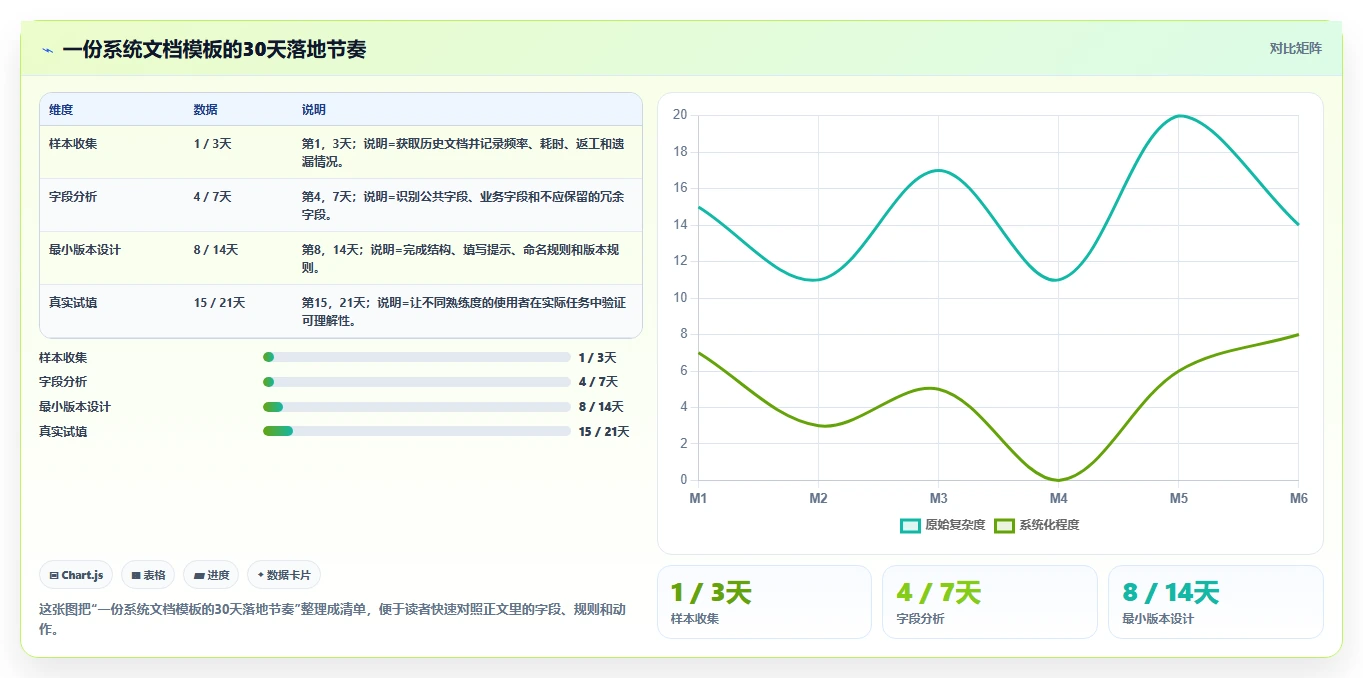Click the Chart.js chip
Image resolution: width=1363 pixels, height=678 pixels.
click(76, 575)
